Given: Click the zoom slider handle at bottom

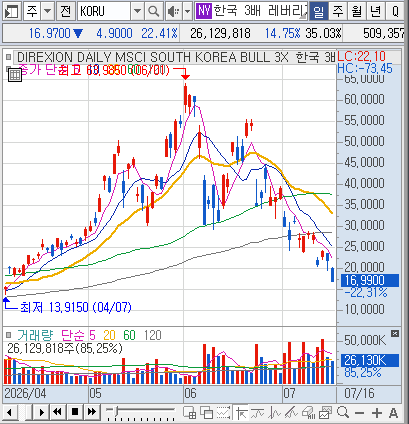Looking at the screenshot, I should point(116,411).
